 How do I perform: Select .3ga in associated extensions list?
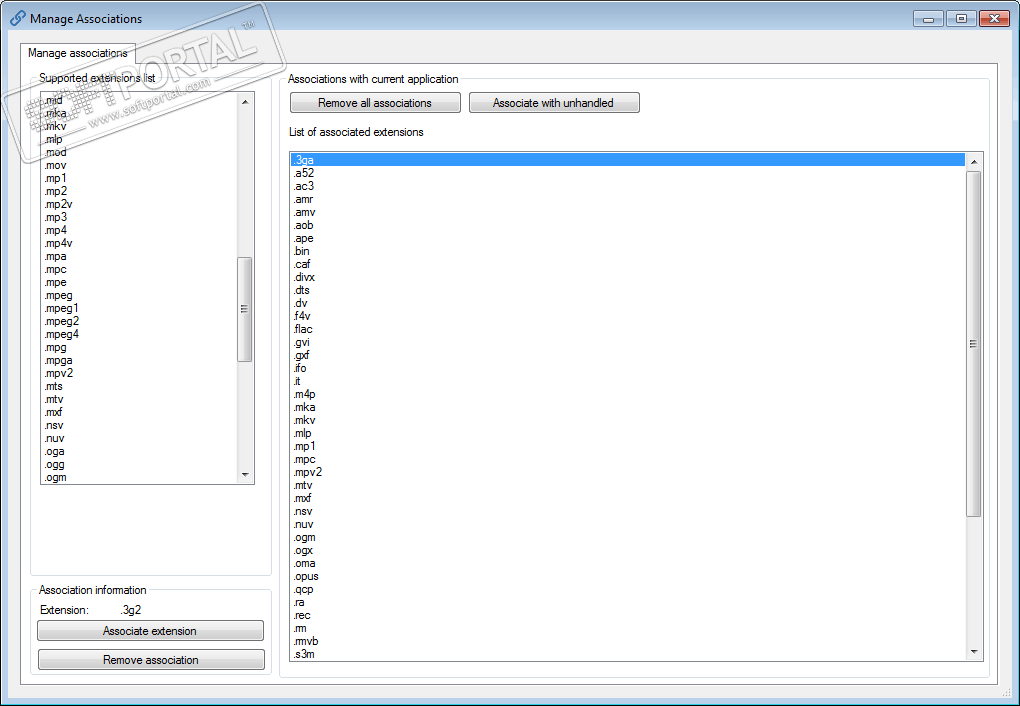(x=628, y=160)
